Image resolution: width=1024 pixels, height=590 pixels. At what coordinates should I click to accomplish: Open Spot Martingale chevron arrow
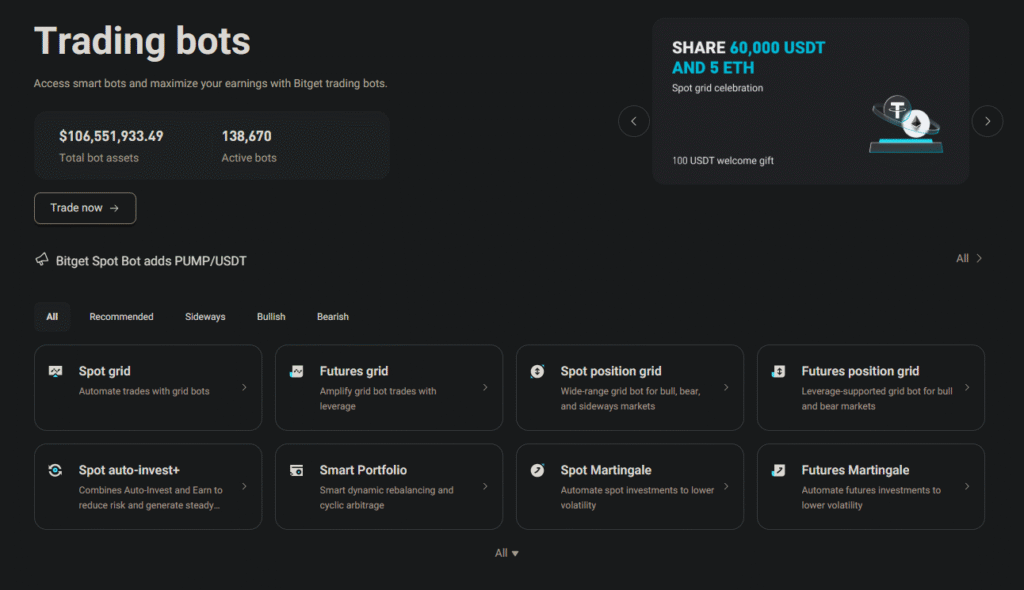(726, 486)
